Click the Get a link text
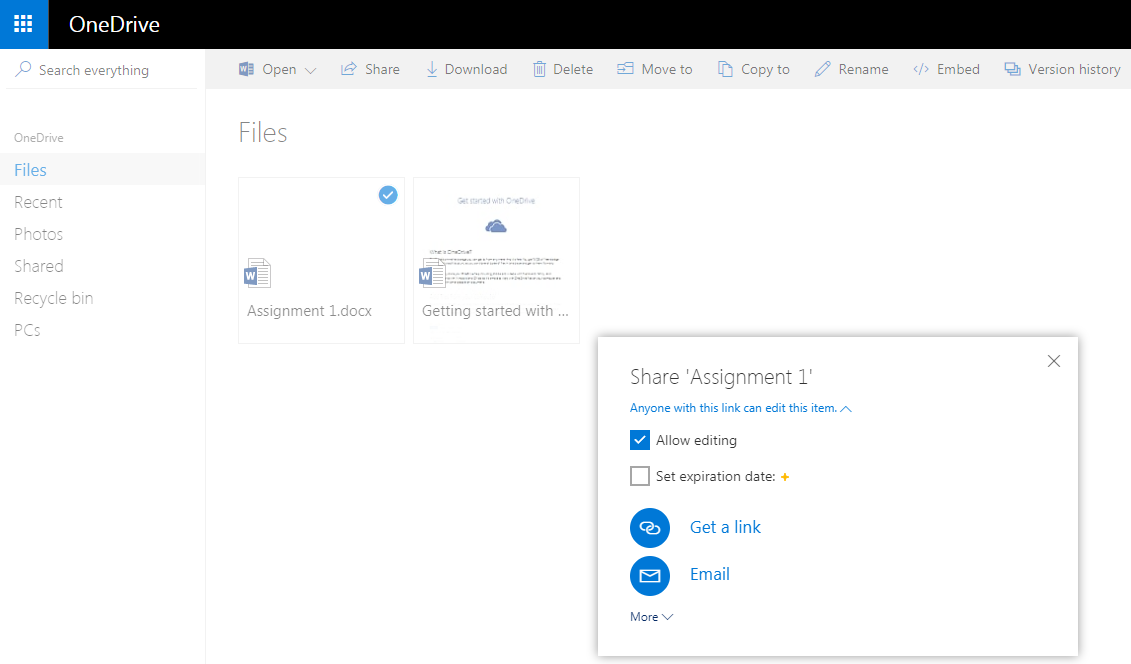 725,527
